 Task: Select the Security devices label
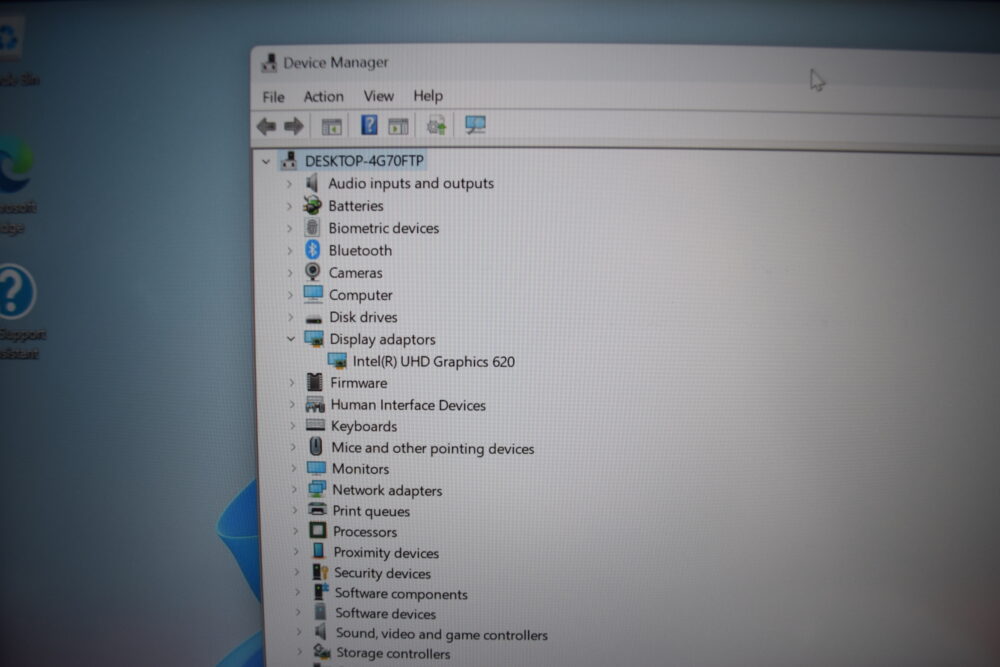point(382,573)
